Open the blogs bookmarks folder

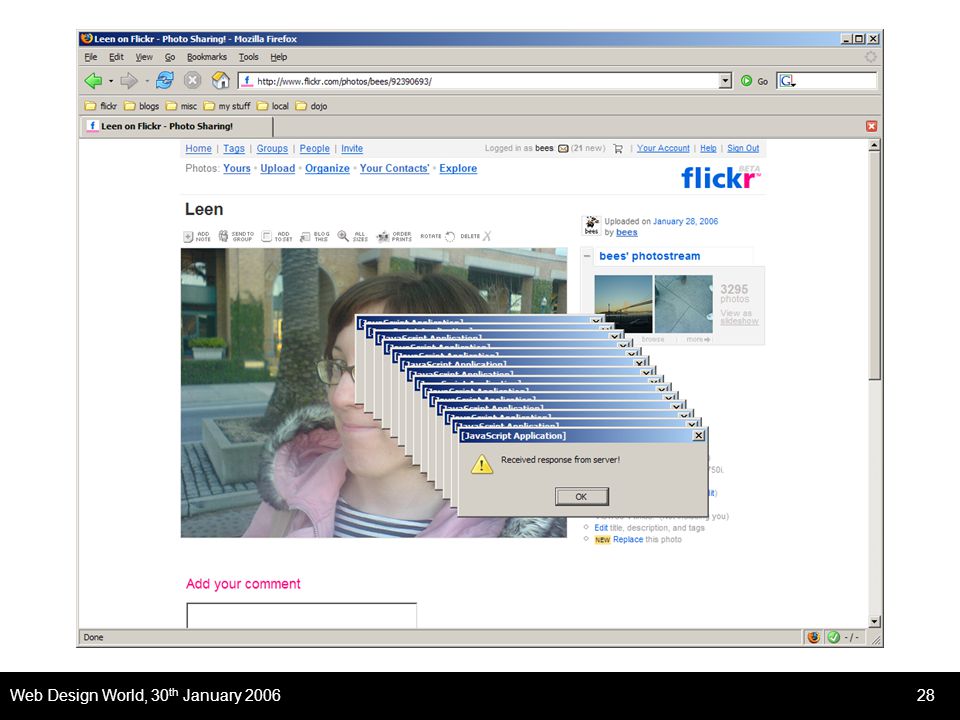click(141, 106)
